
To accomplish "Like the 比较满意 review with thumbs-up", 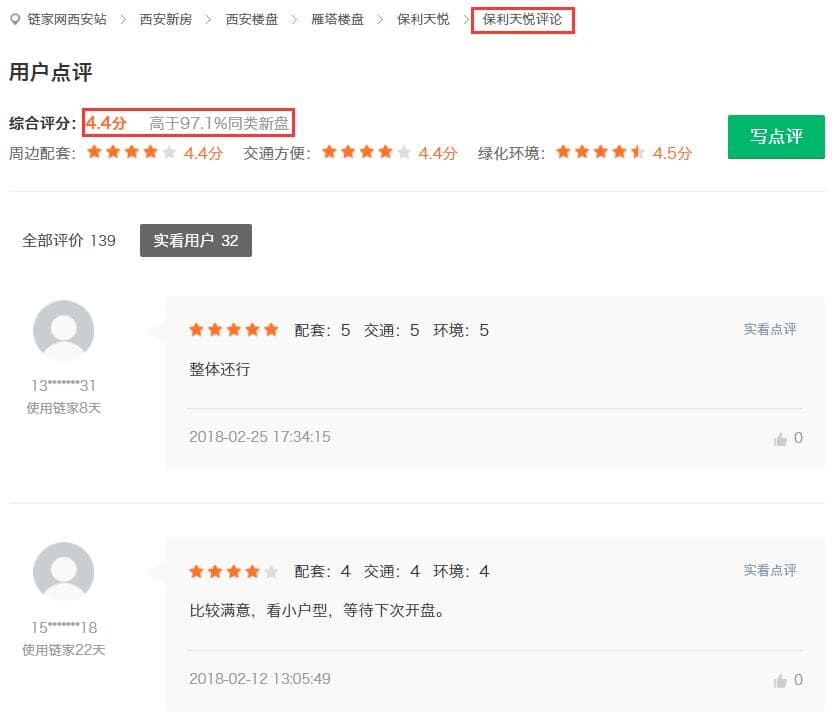I will (x=780, y=681).
